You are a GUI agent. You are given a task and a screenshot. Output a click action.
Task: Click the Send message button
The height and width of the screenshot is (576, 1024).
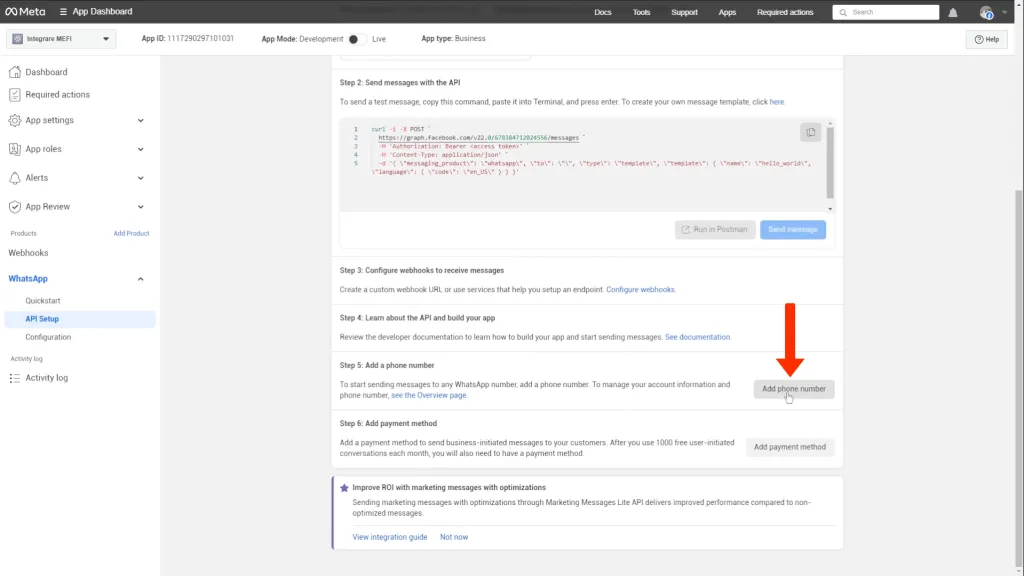pos(793,229)
